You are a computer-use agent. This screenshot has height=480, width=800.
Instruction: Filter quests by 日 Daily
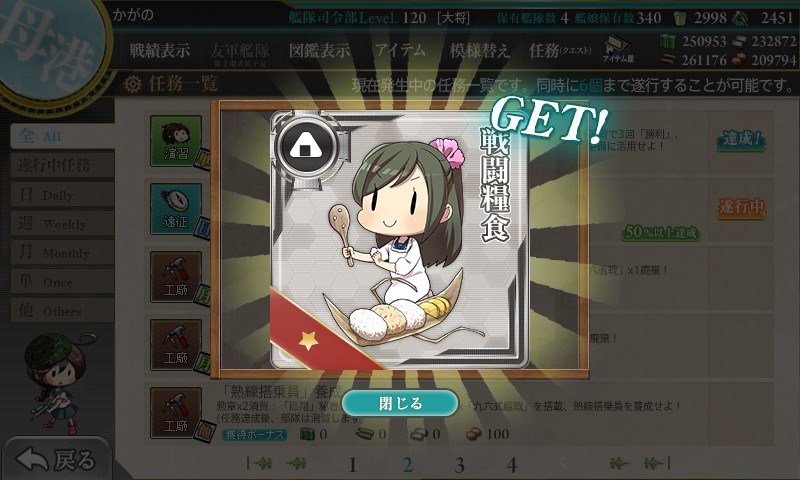[62, 195]
